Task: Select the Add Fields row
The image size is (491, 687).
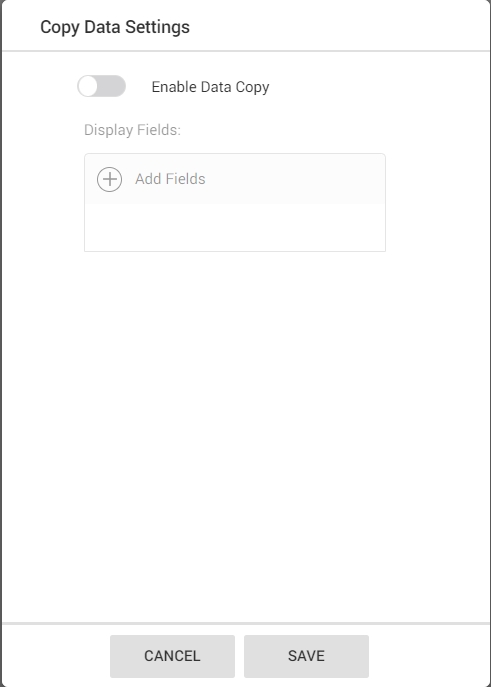Action: [235, 179]
